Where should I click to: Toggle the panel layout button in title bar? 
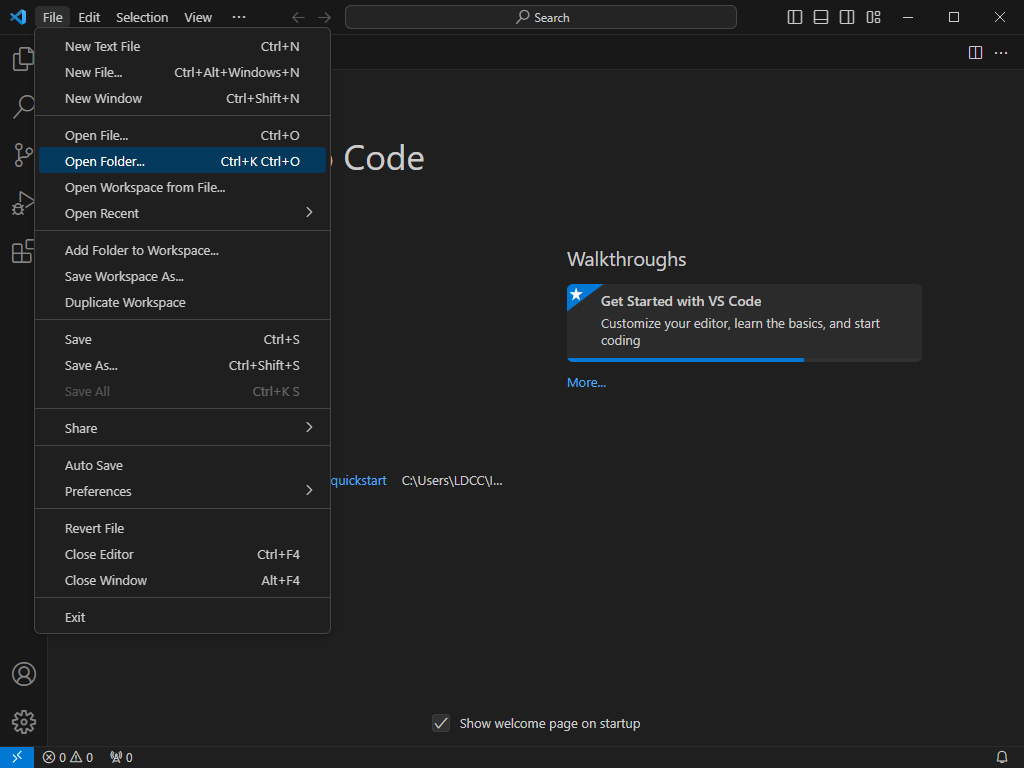click(x=821, y=17)
